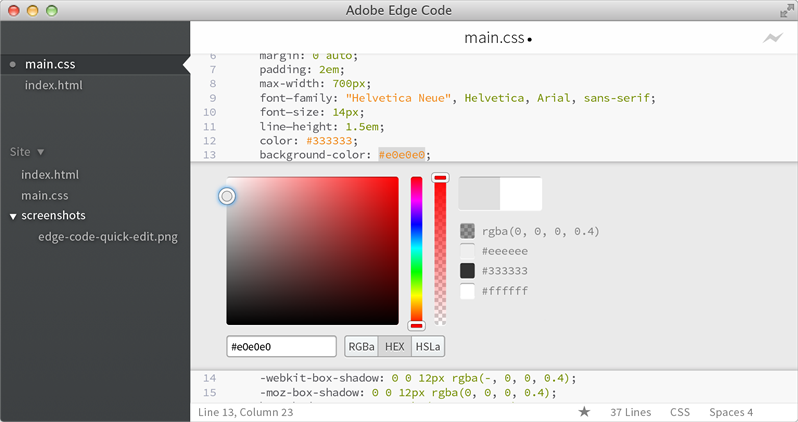Screen dimensions: 798x422
Task: Click the star icon in status bar
Action: 584,412
